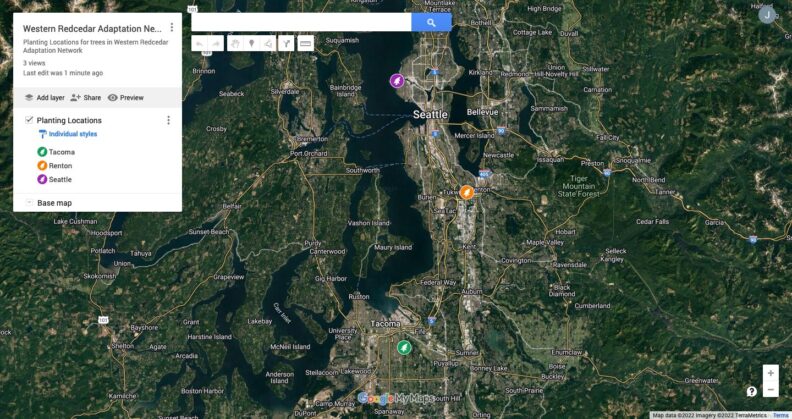792x419 pixels.
Task: Click the 3 views text
Action: (x=34, y=63)
